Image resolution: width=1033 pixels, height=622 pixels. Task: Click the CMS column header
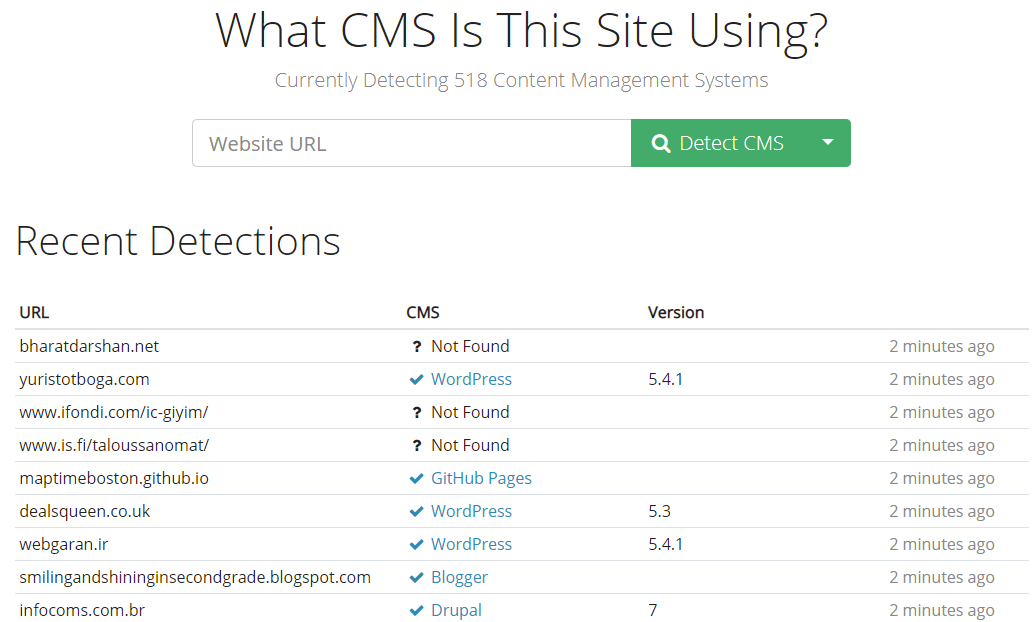pyautogui.click(x=422, y=312)
